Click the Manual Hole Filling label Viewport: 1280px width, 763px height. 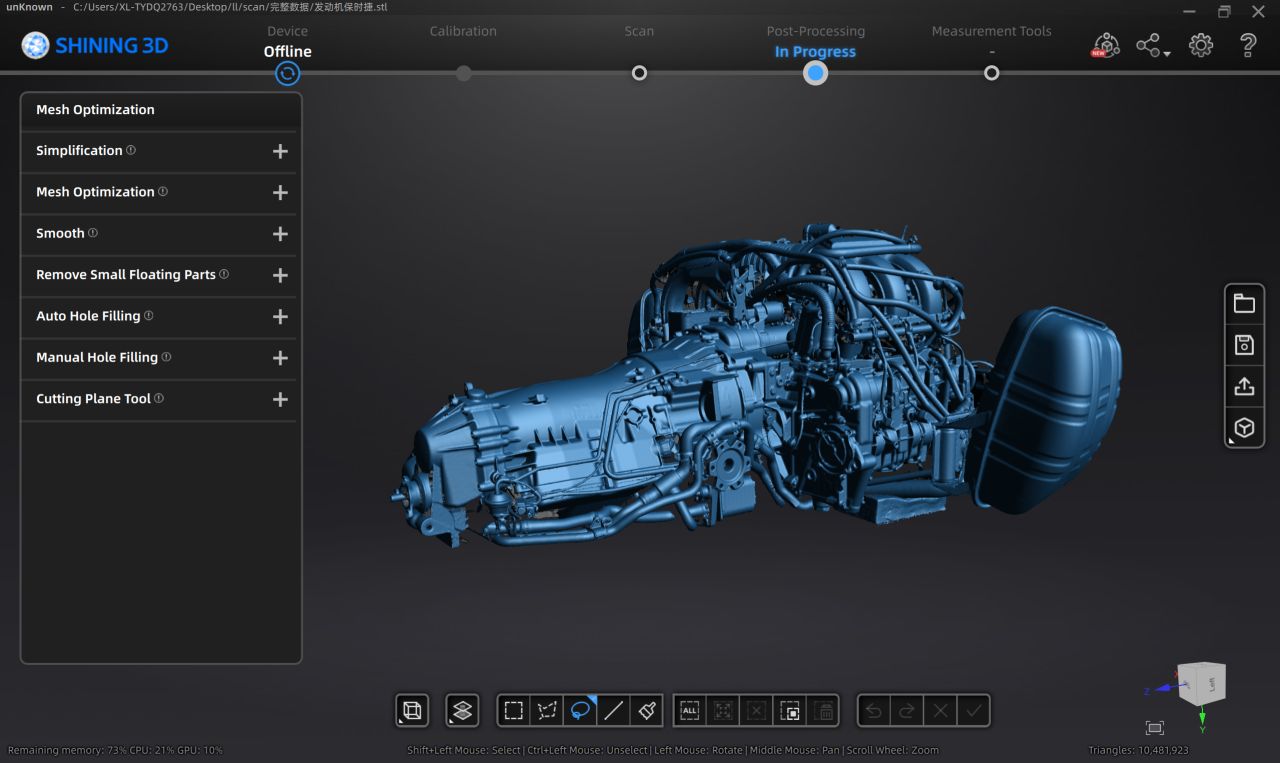click(97, 357)
